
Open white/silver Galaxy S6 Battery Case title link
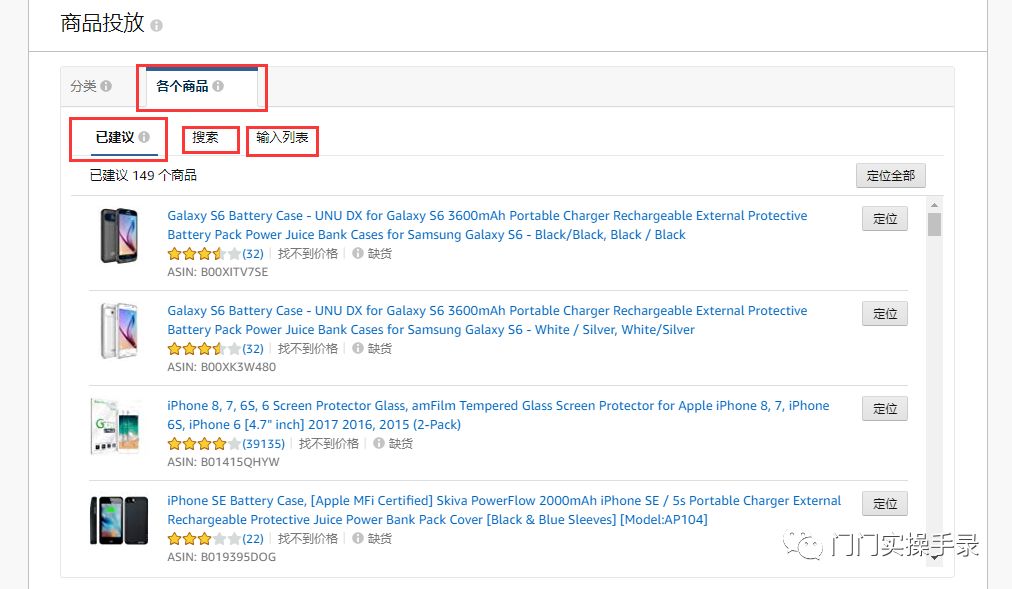coord(487,320)
